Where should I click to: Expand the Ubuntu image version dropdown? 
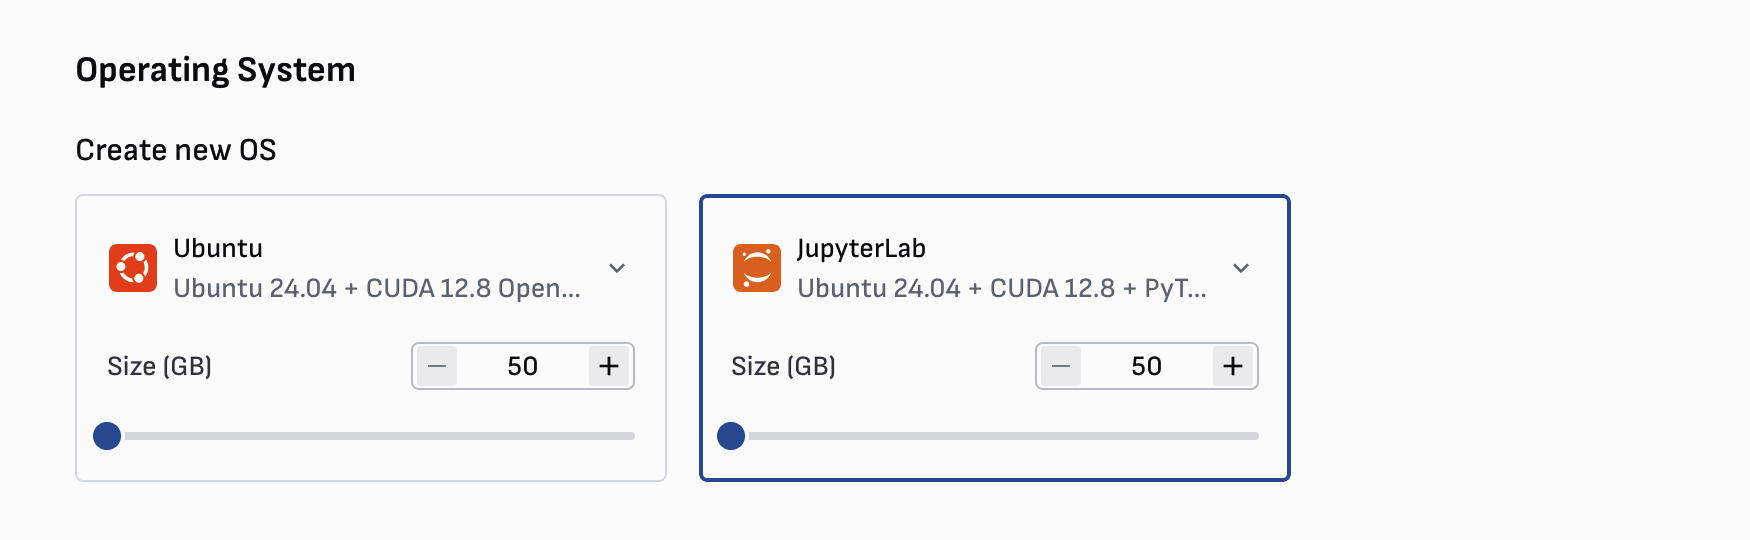click(617, 268)
